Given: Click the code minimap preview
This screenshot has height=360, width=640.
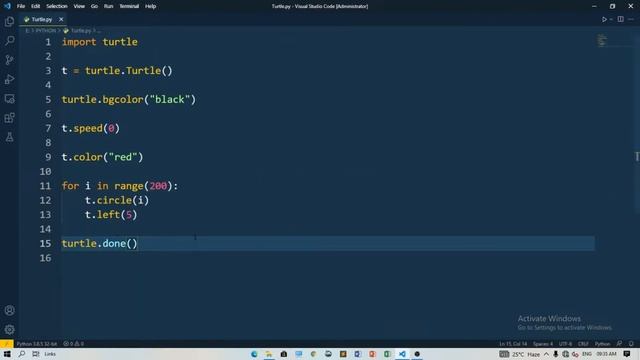Looking at the screenshot, I should (x=602, y=40).
